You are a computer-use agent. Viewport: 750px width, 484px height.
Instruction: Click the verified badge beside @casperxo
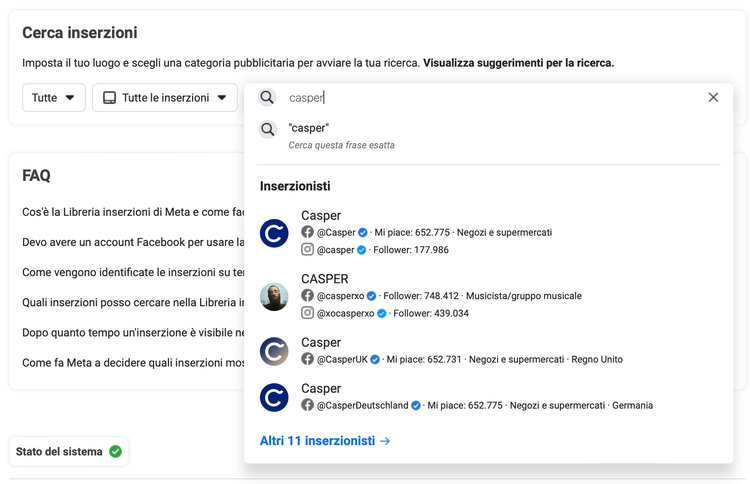372,296
